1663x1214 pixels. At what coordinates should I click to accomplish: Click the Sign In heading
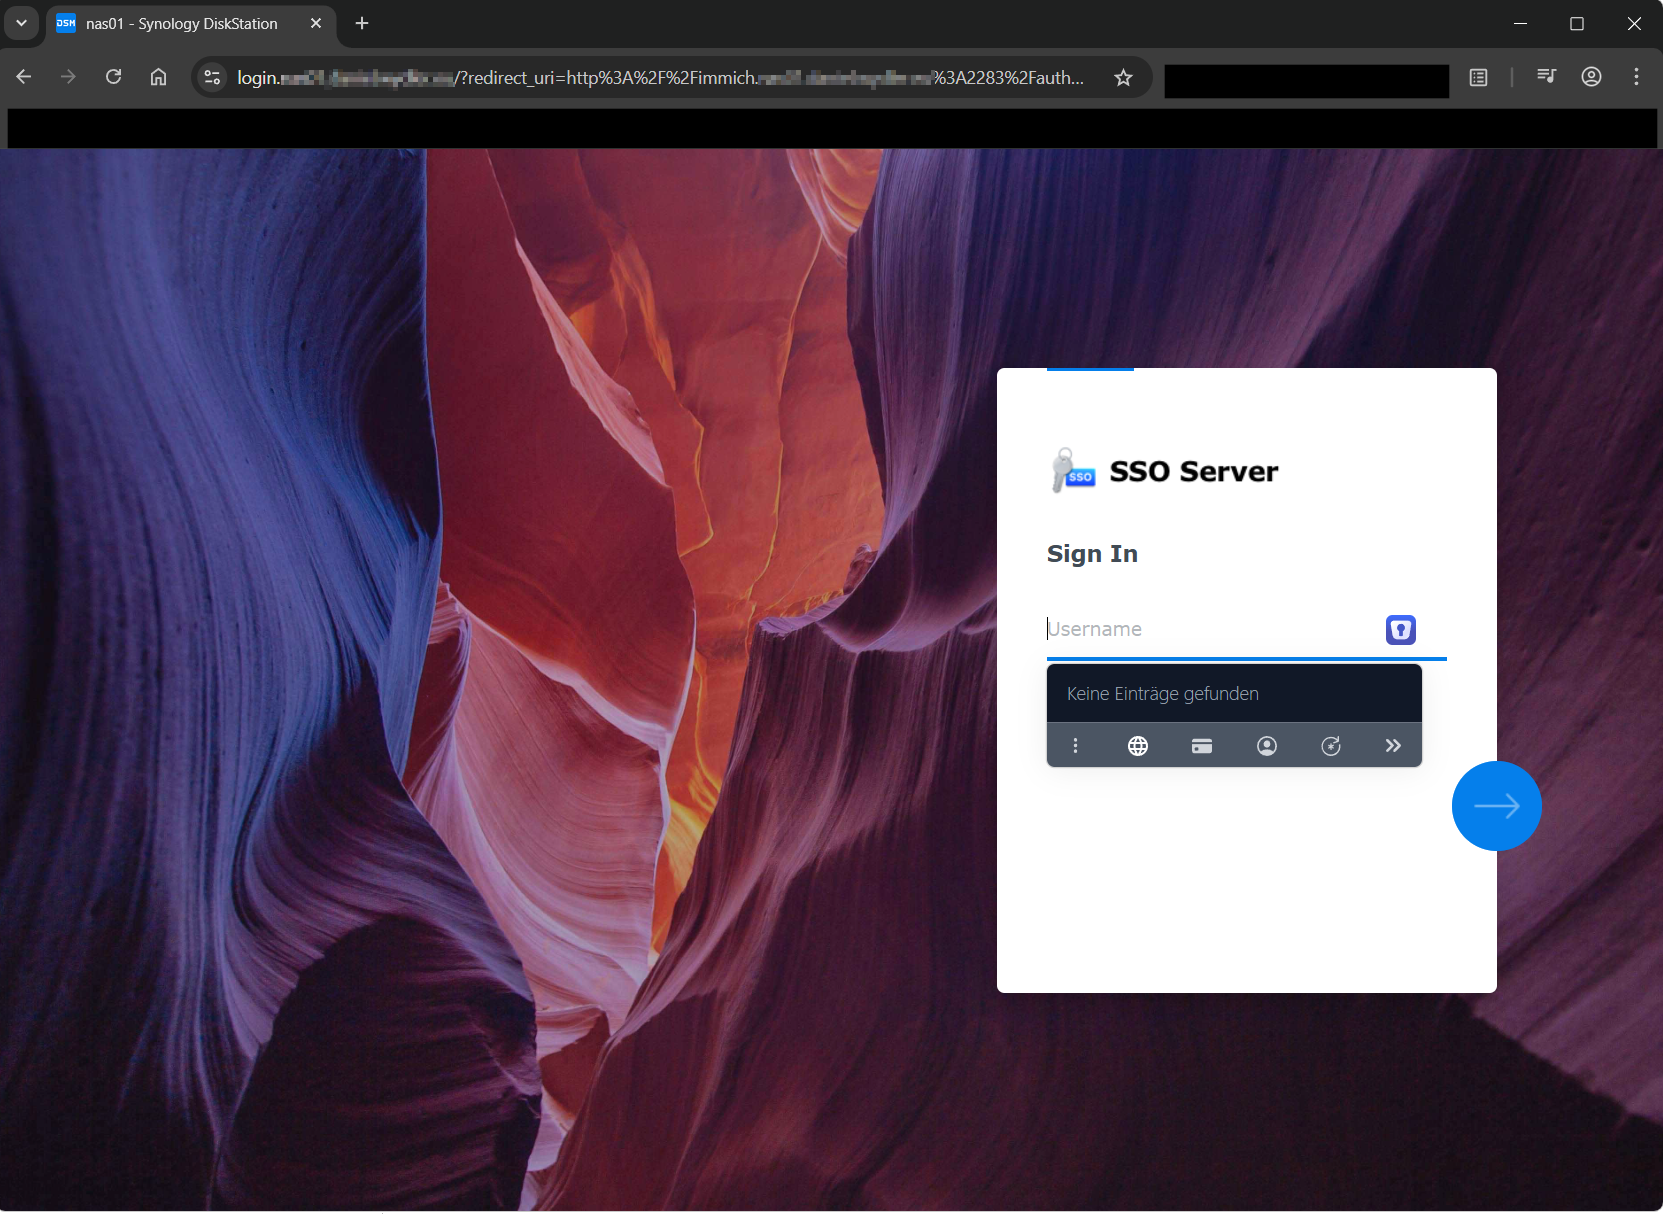(1092, 554)
